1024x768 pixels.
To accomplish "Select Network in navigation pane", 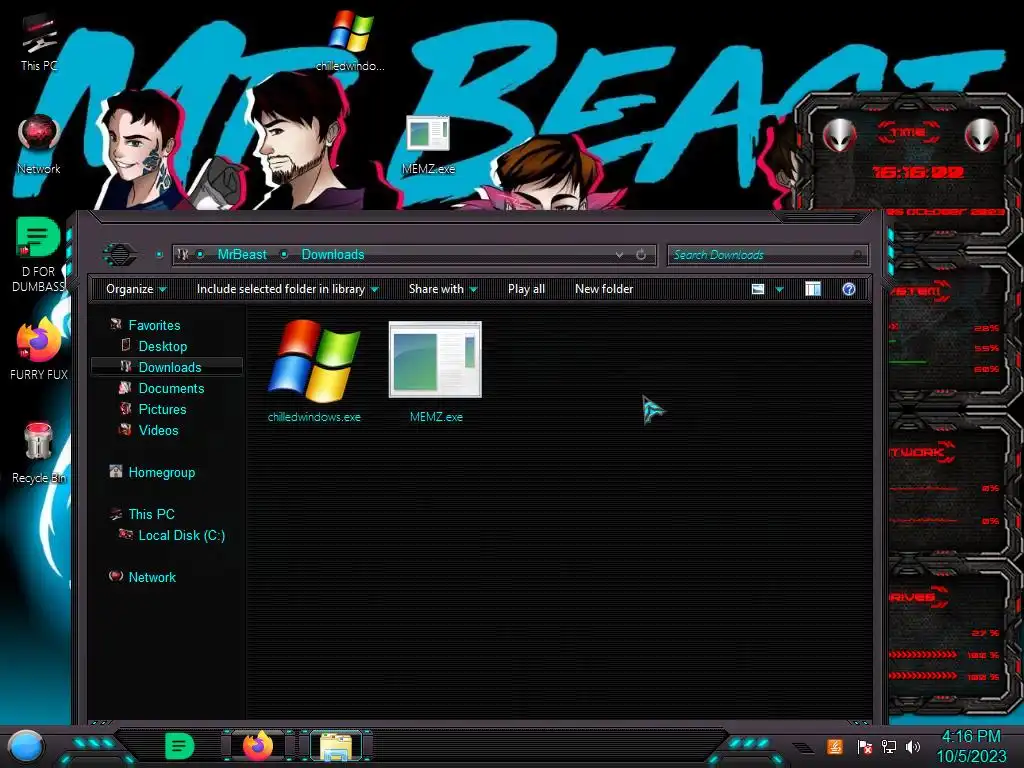I will pyautogui.click(x=152, y=577).
